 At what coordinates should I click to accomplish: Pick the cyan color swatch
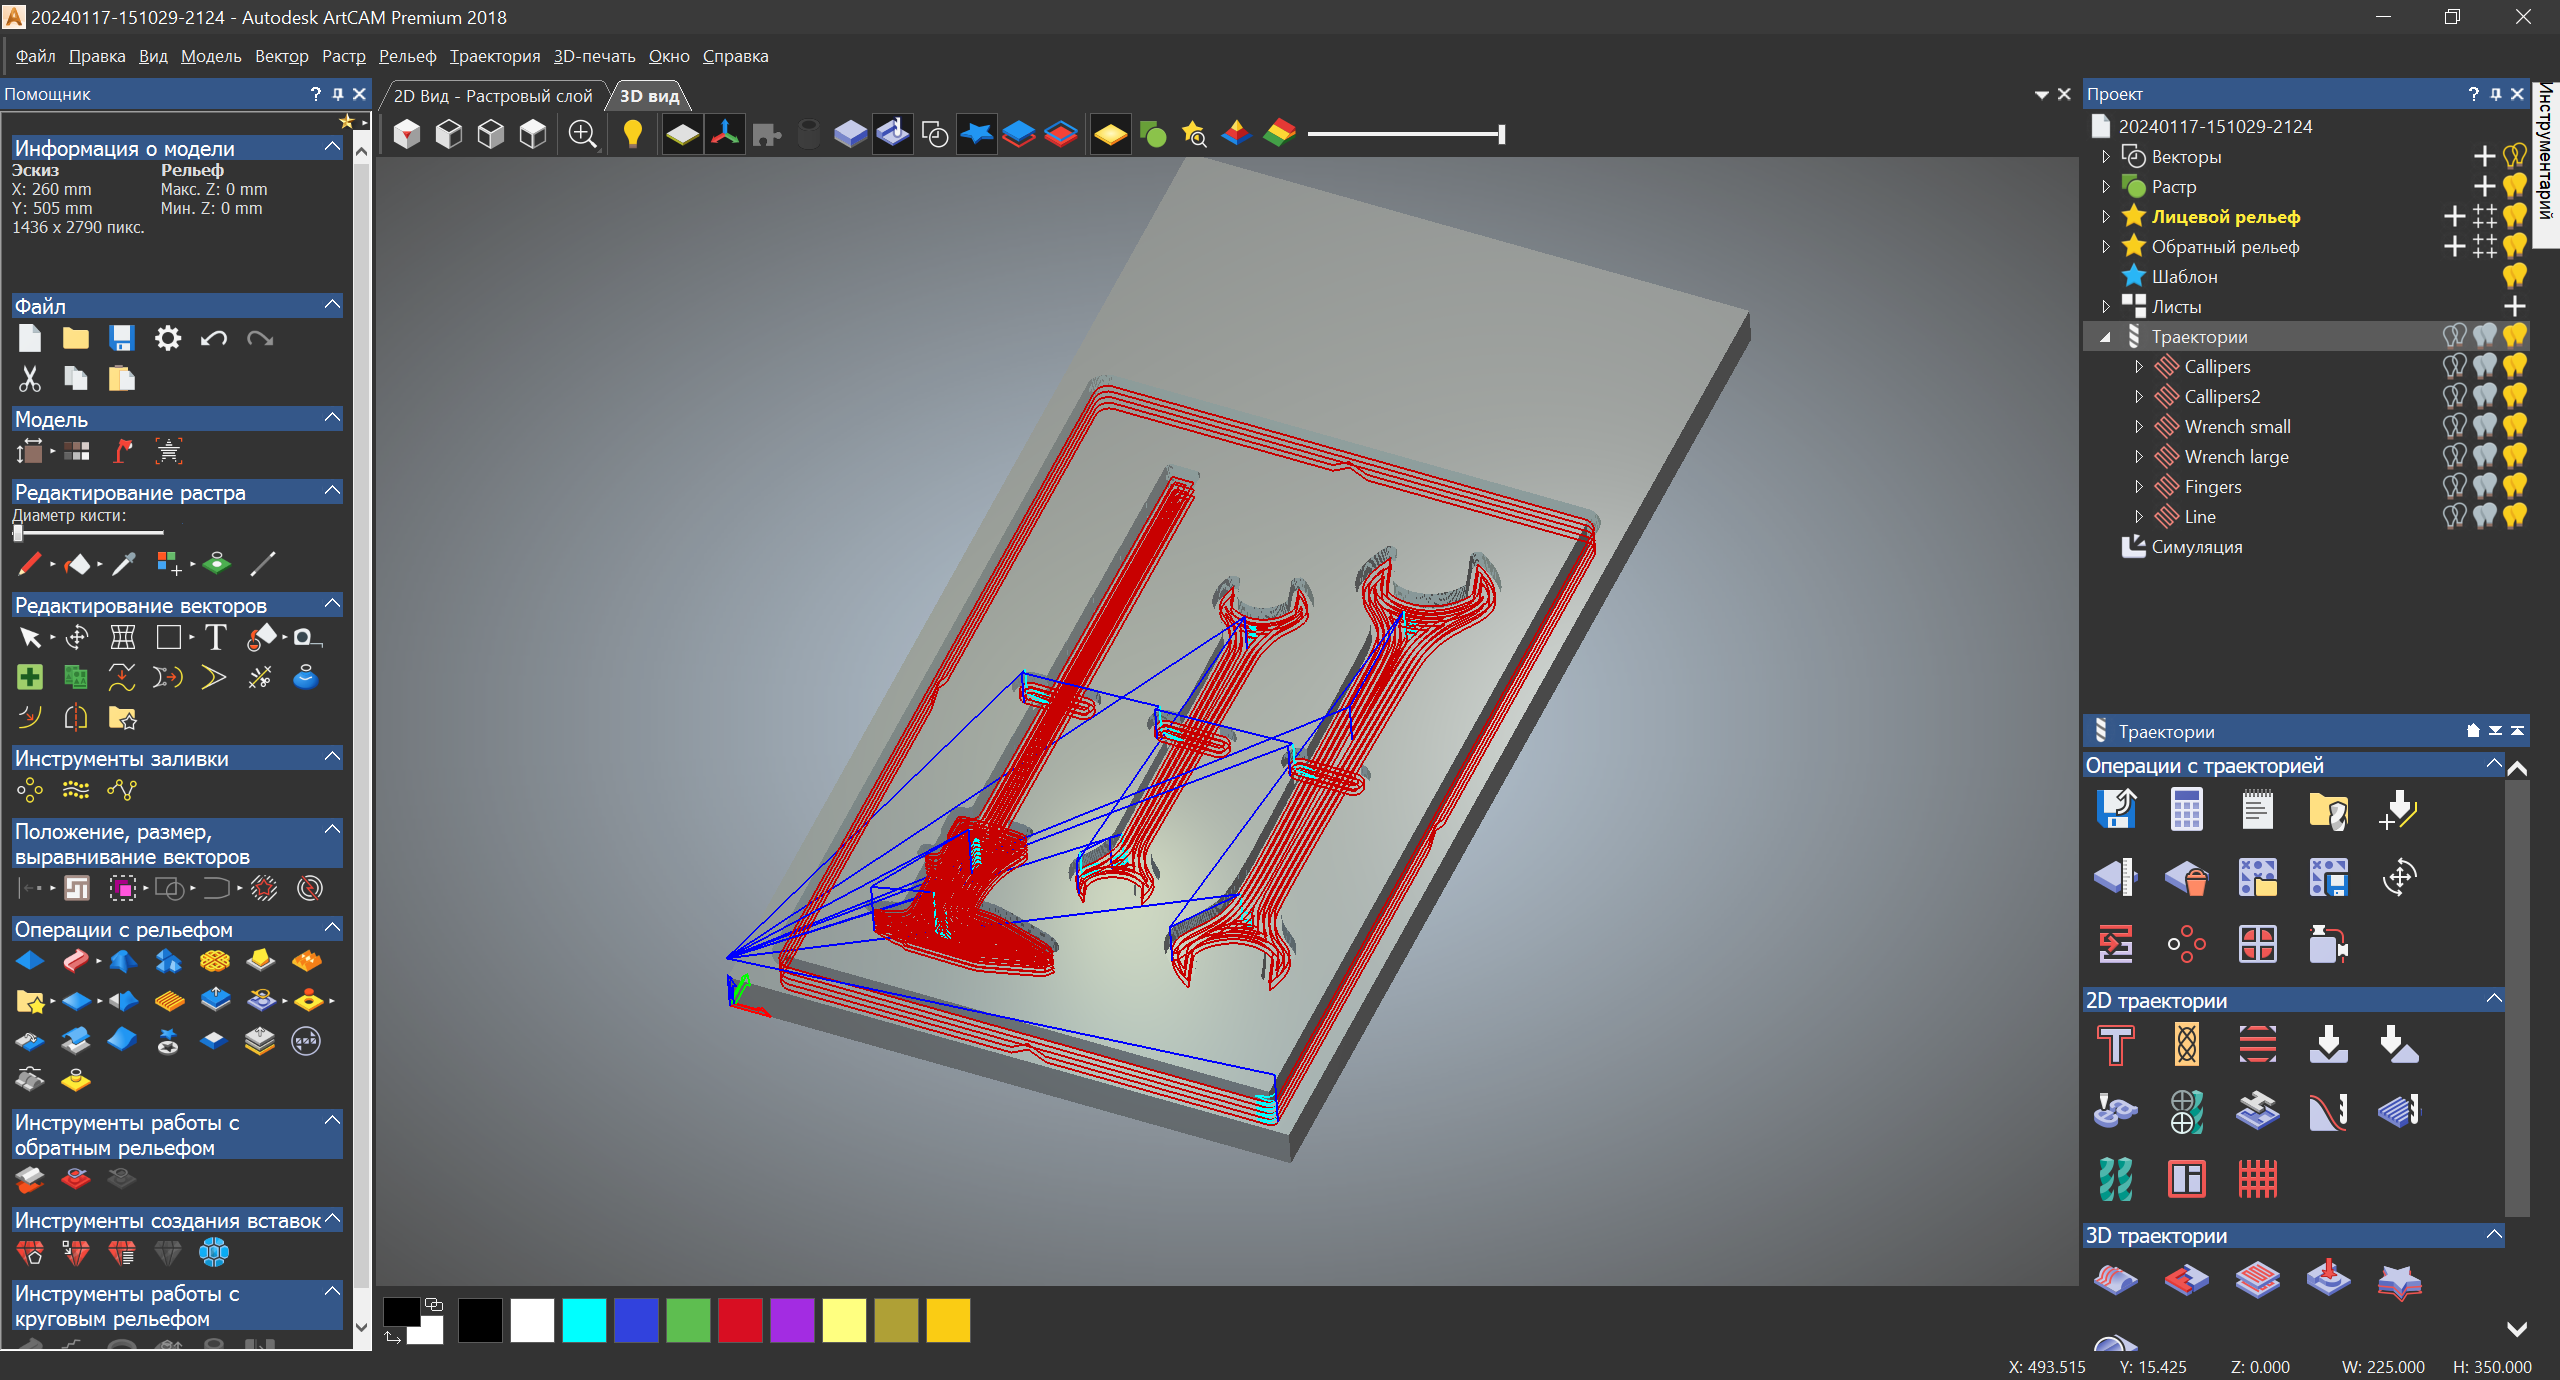click(584, 1320)
